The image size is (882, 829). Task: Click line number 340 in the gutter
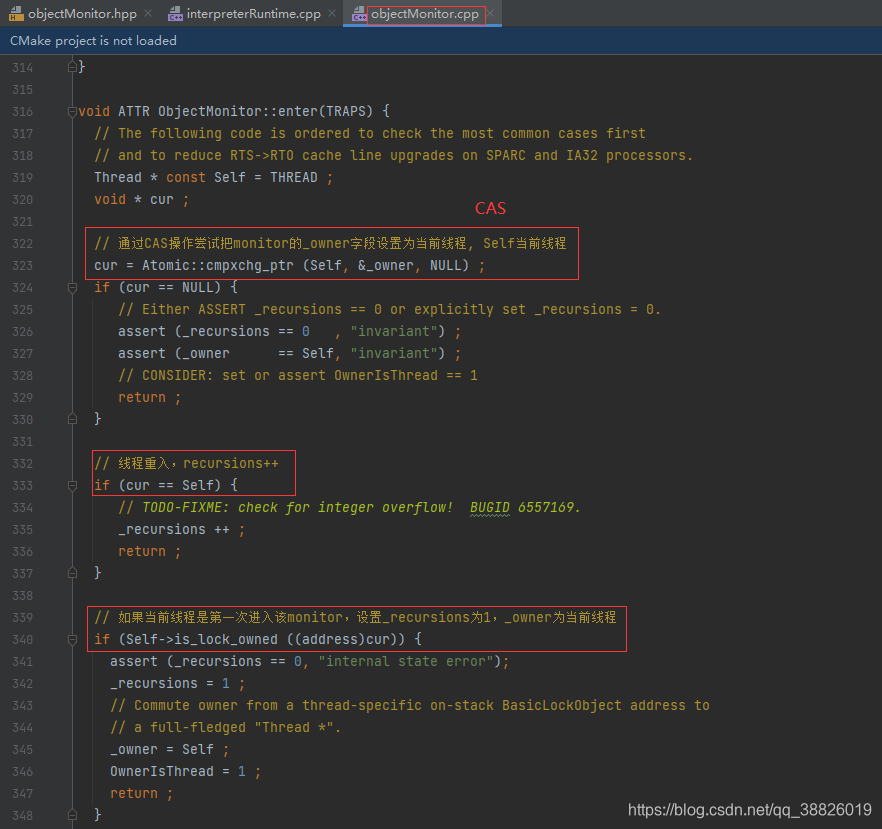tap(22, 639)
